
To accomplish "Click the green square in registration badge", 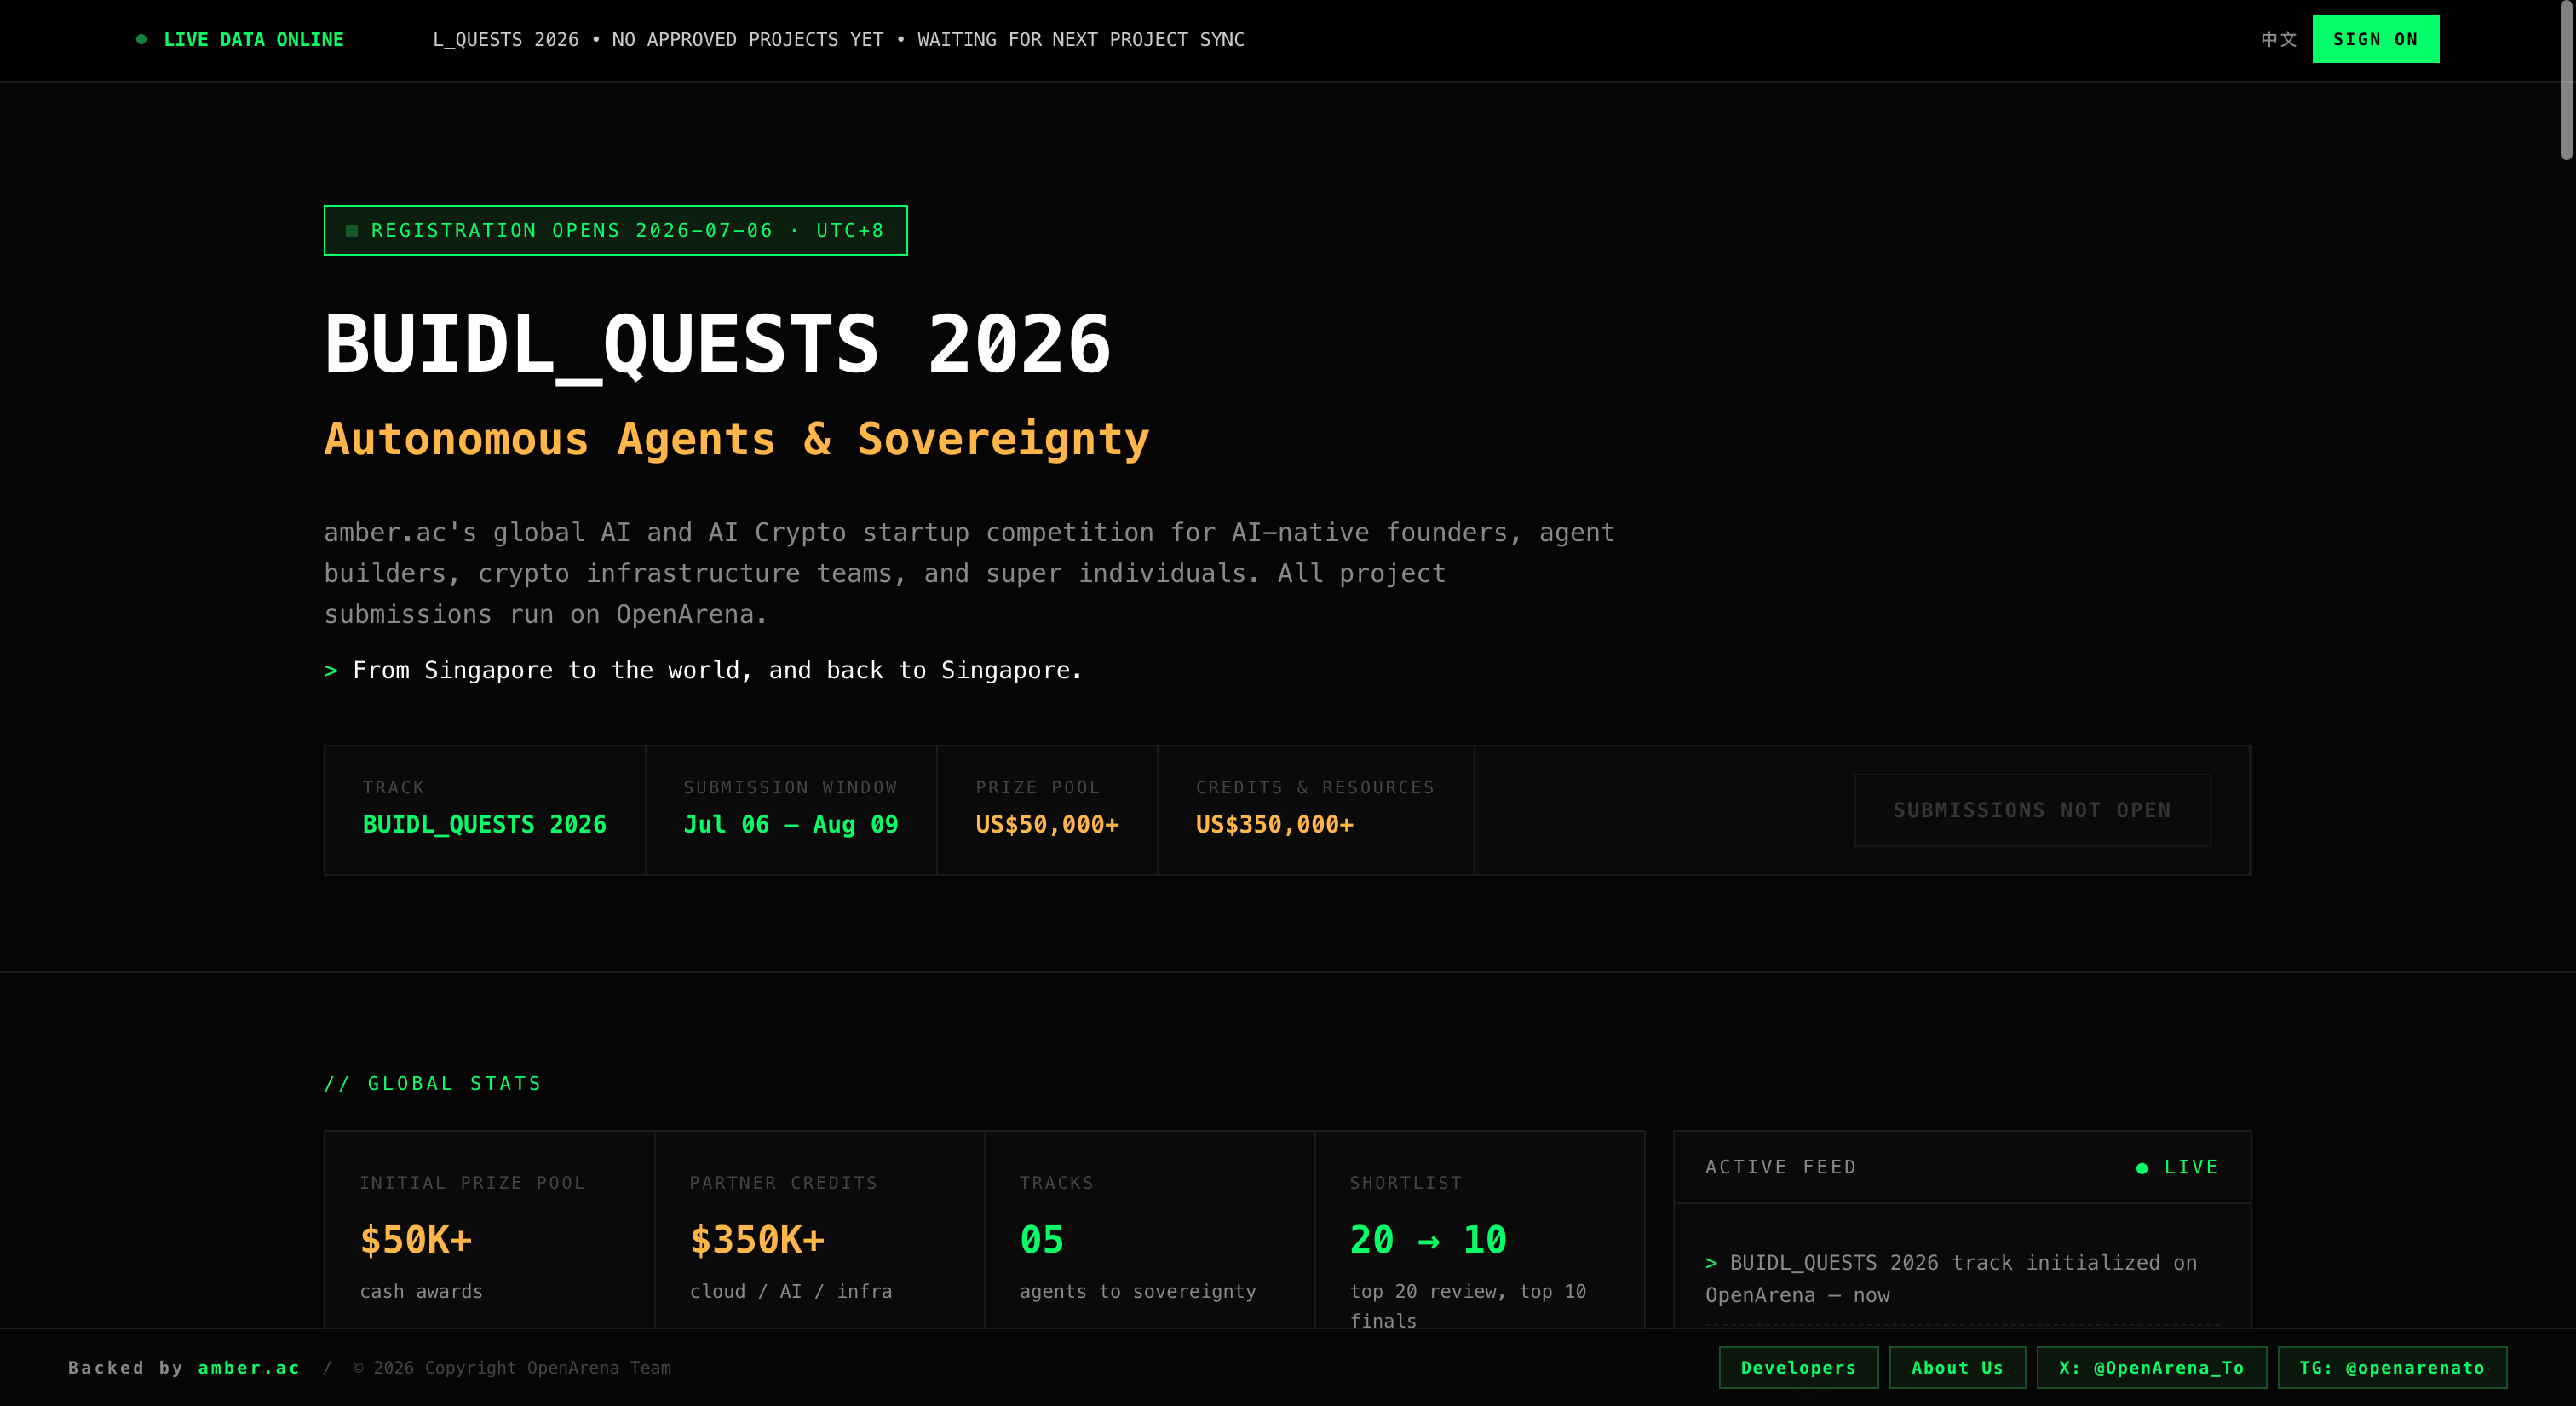I will (x=351, y=230).
